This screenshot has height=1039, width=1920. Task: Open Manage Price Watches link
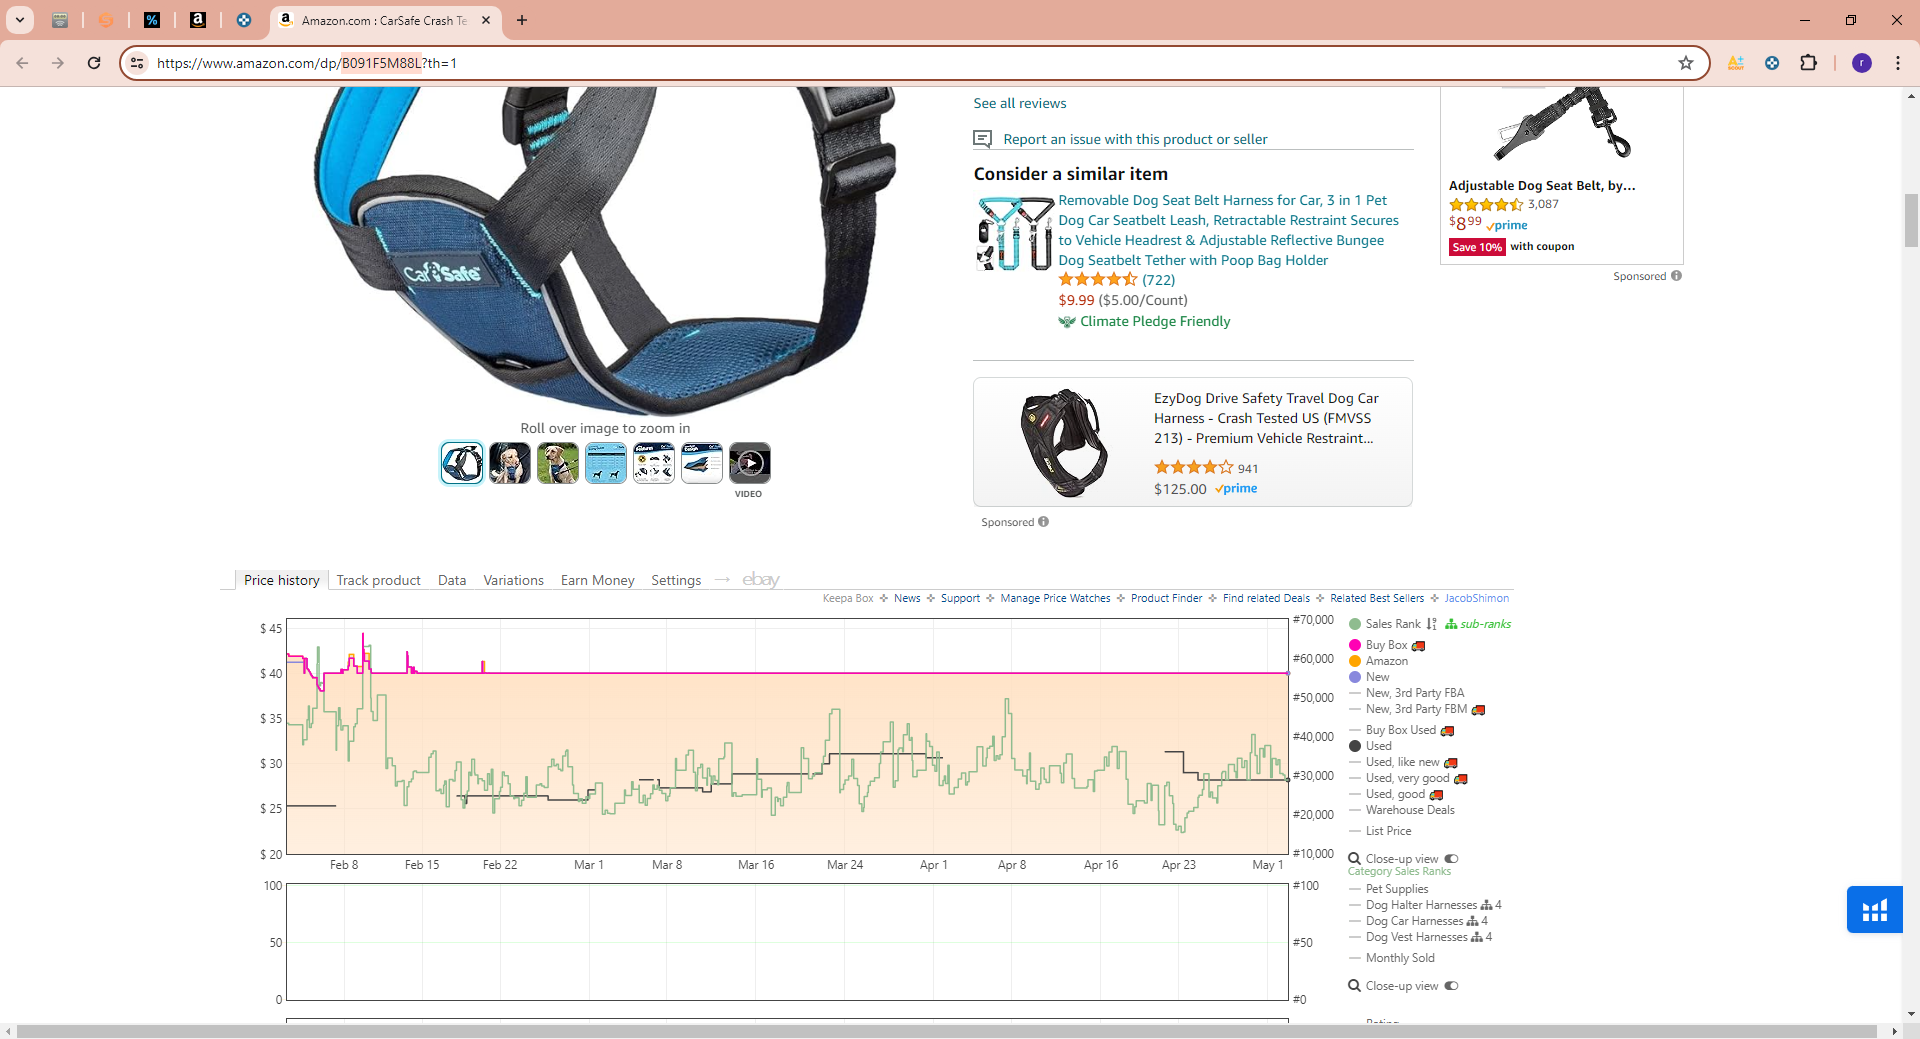[x=1055, y=598]
